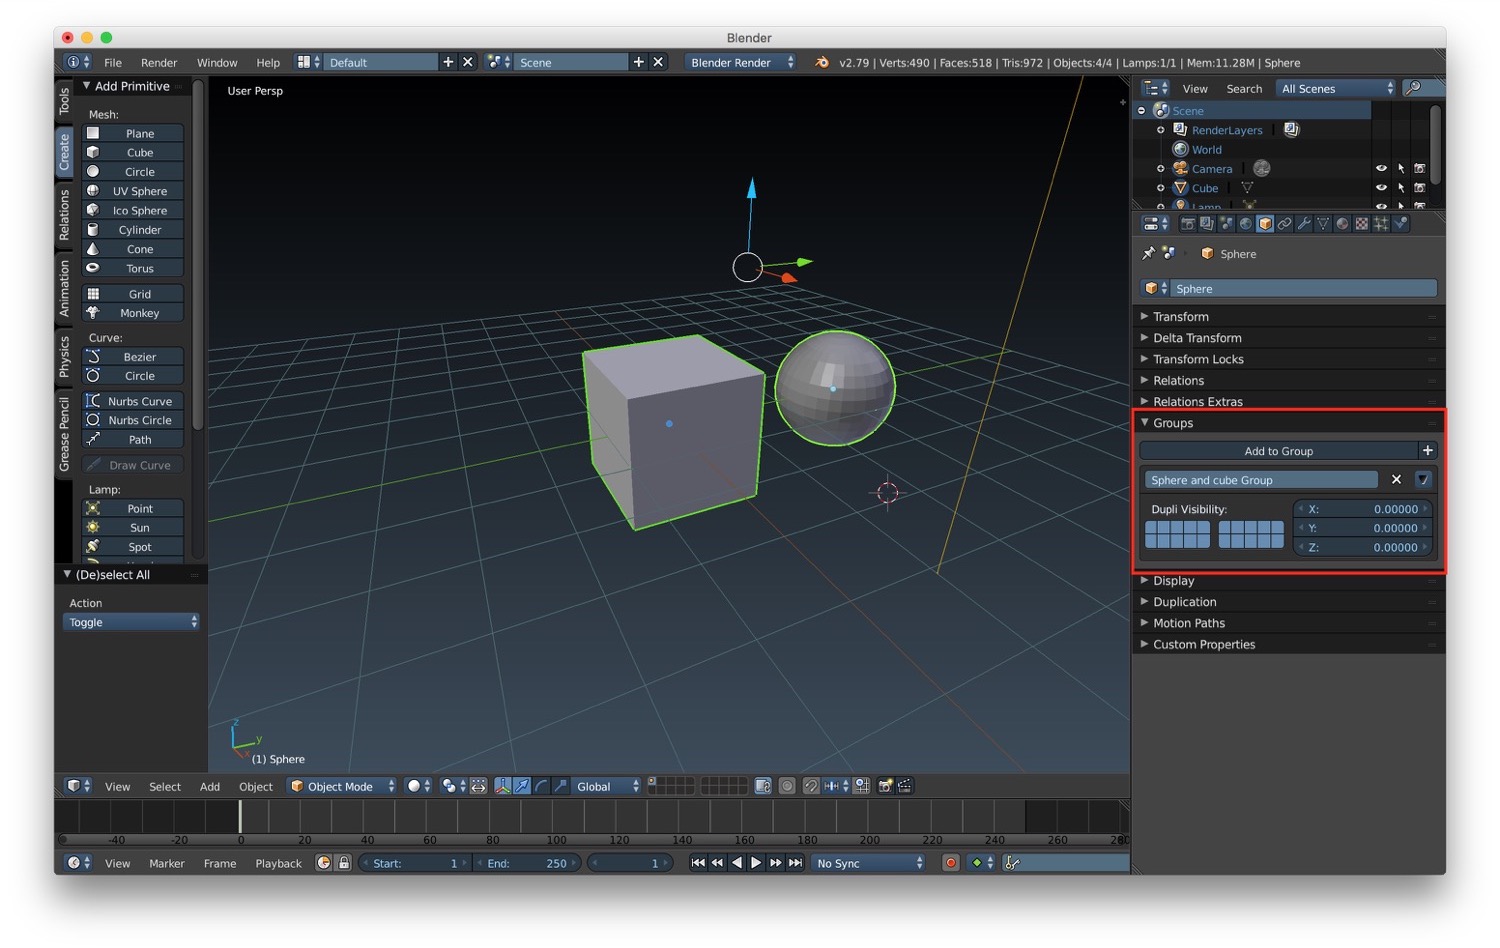This screenshot has width=1500, height=948.
Task: Click the timeline End frame field
Action: (527, 863)
